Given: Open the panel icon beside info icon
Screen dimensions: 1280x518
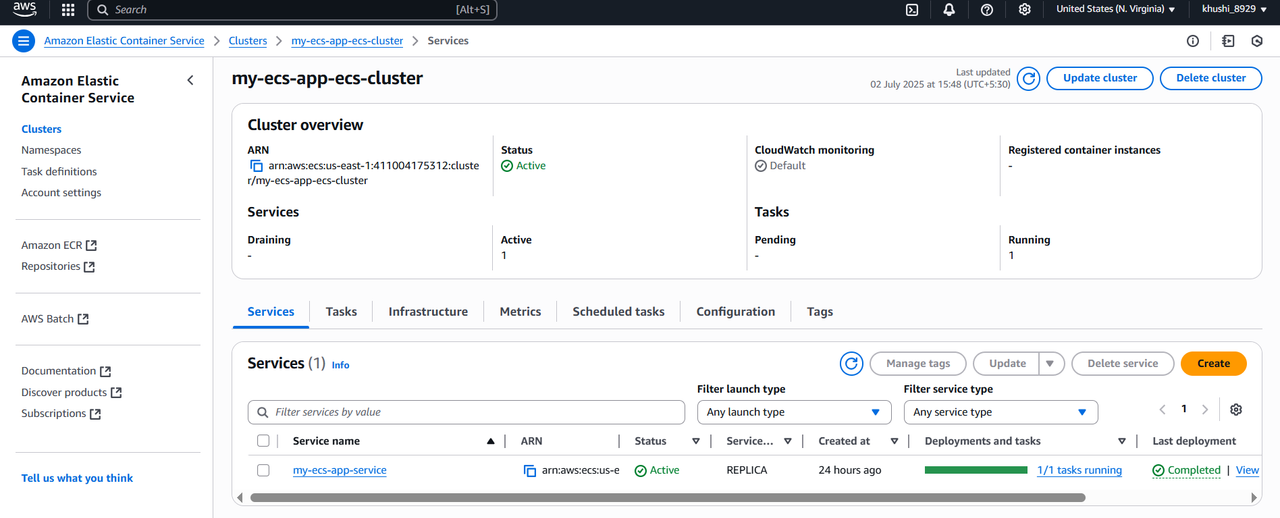Looking at the screenshot, I should coord(1228,41).
